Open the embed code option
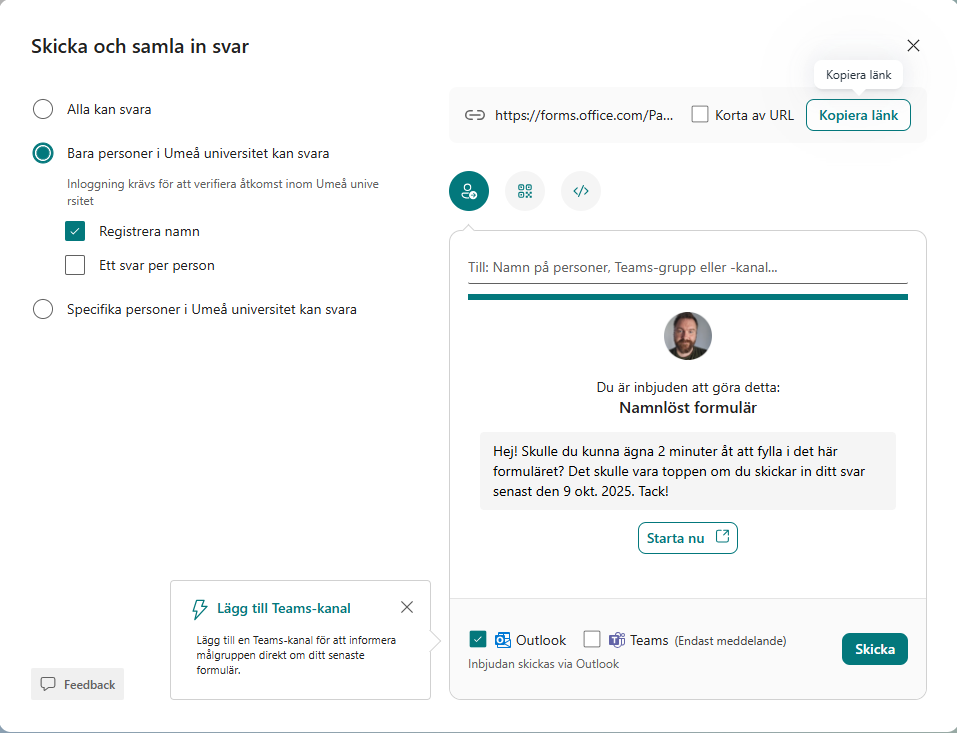The height and width of the screenshot is (733, 957). pos(581,191)
